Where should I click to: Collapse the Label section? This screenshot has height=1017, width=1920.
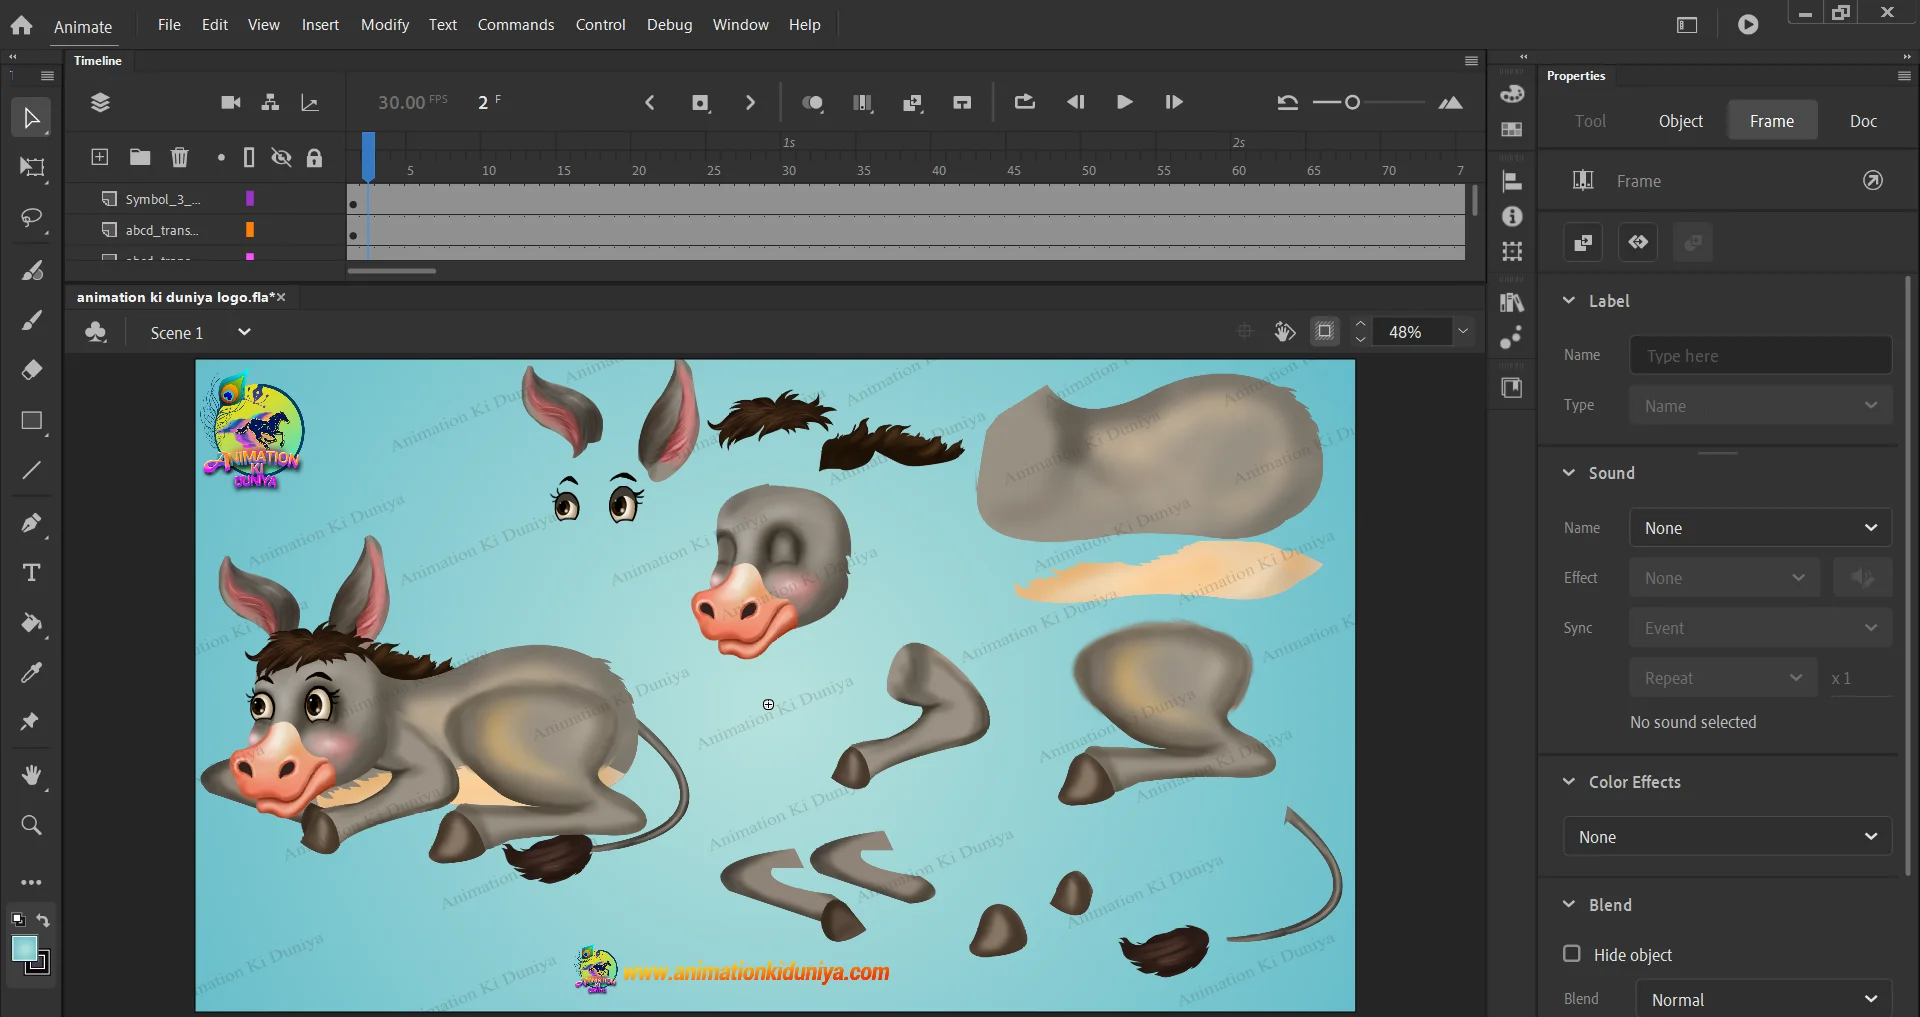click(x=1569, y=301)
